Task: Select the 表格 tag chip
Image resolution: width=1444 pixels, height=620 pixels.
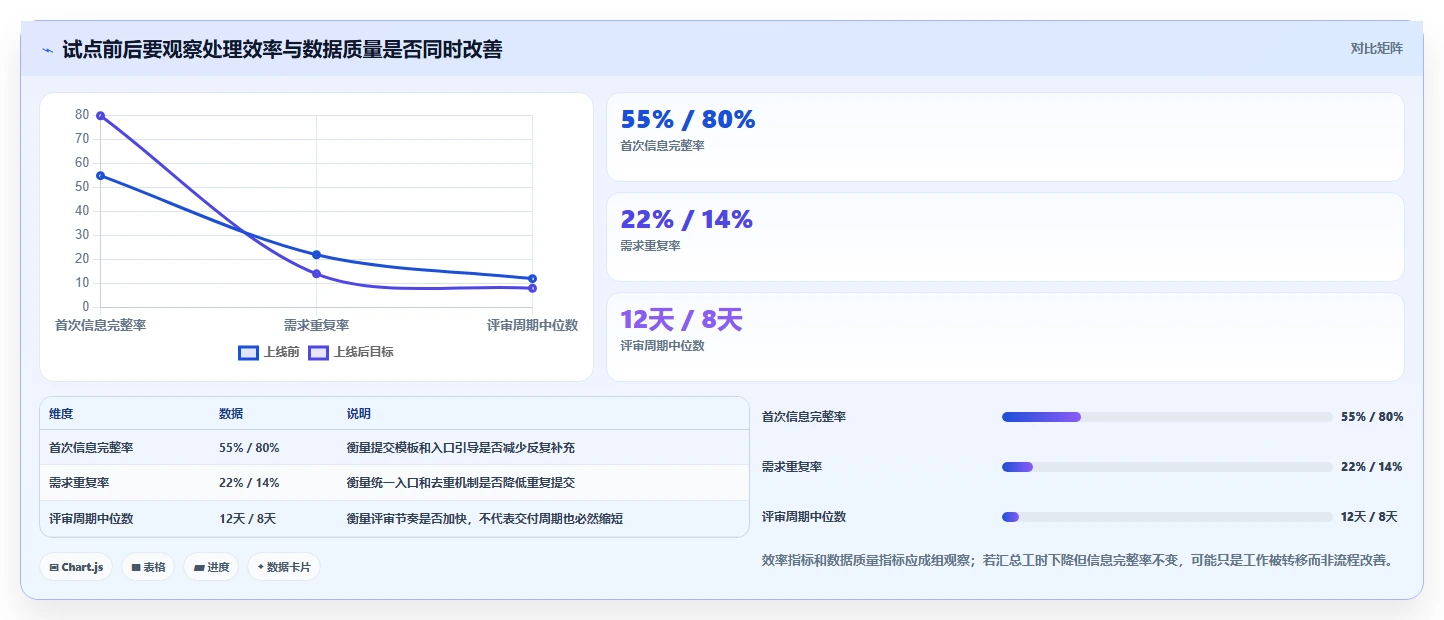Action: pyautogui.click(x=148, y=567)
